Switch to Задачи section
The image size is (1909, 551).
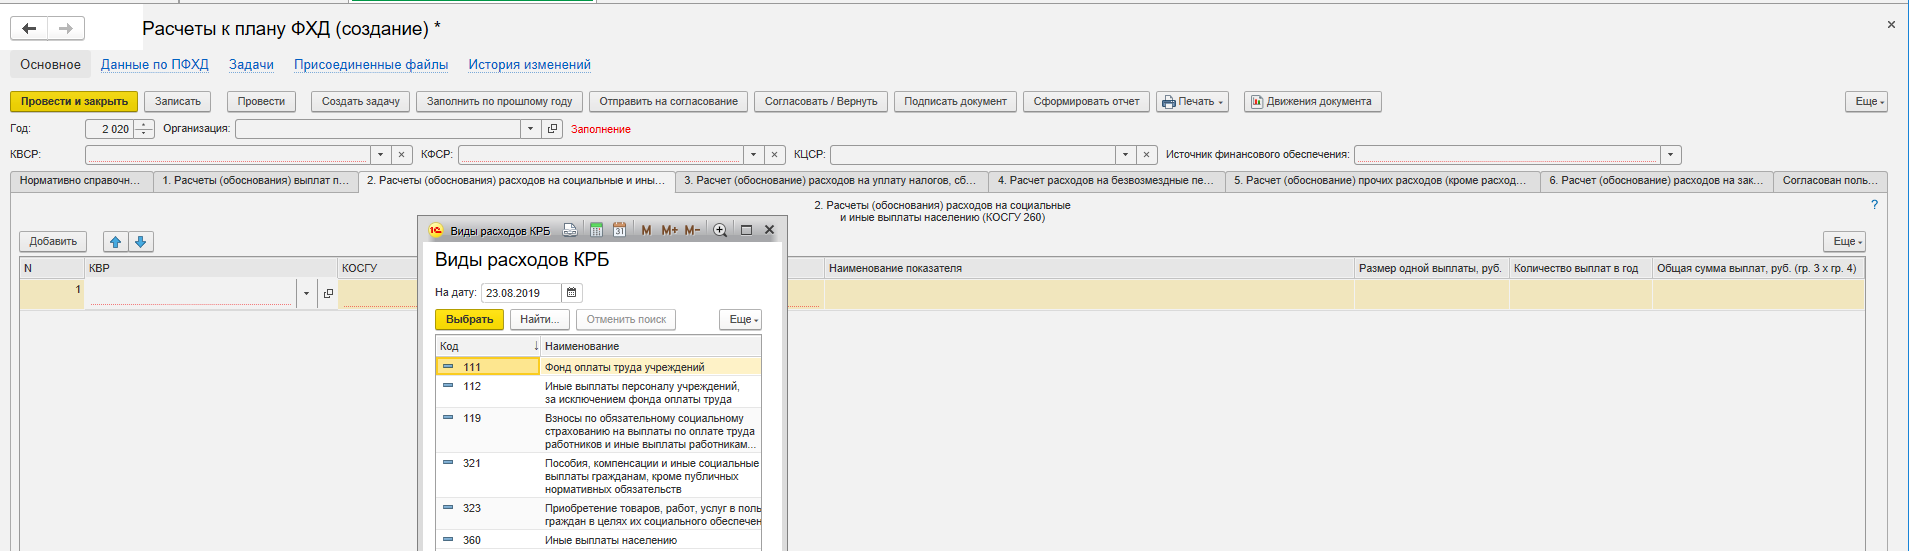coord(251,64)
